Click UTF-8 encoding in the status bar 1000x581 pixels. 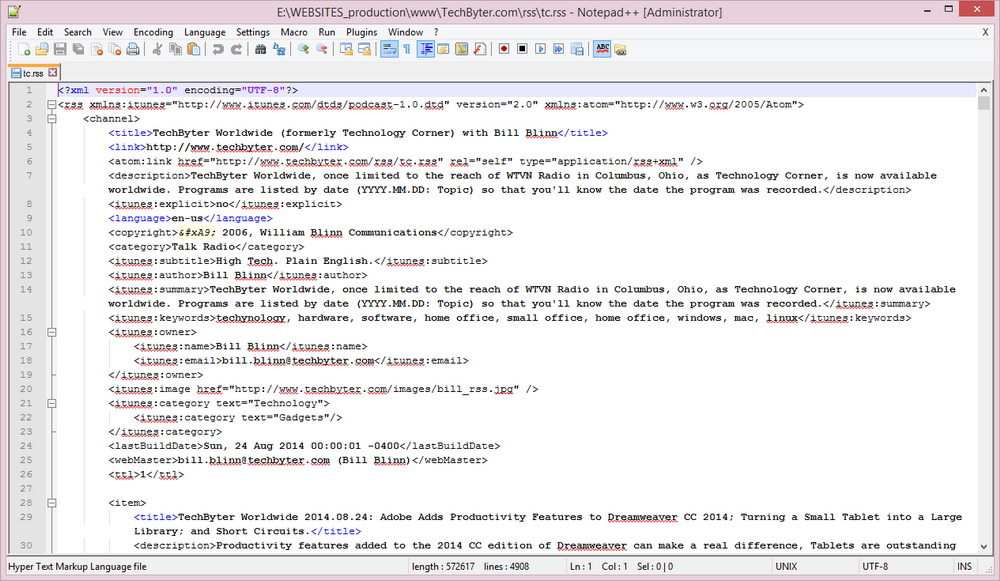point(875,566)
